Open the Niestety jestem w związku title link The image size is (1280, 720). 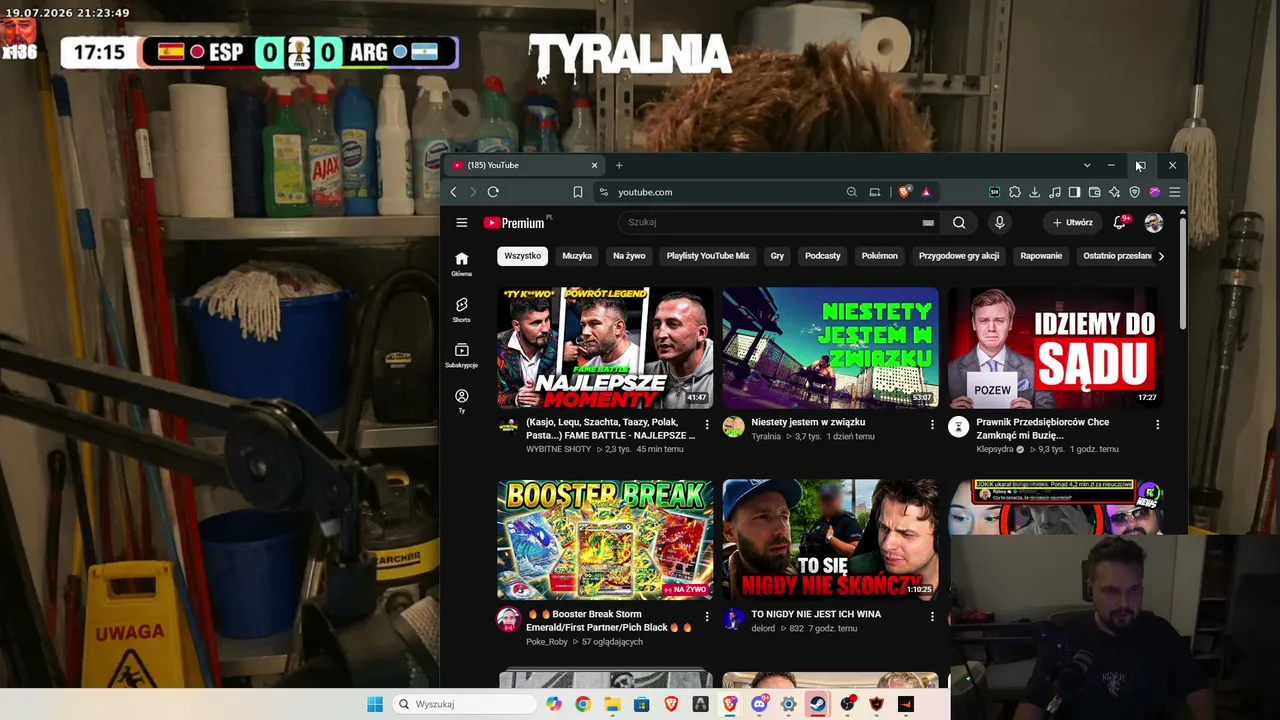(808, 422)
